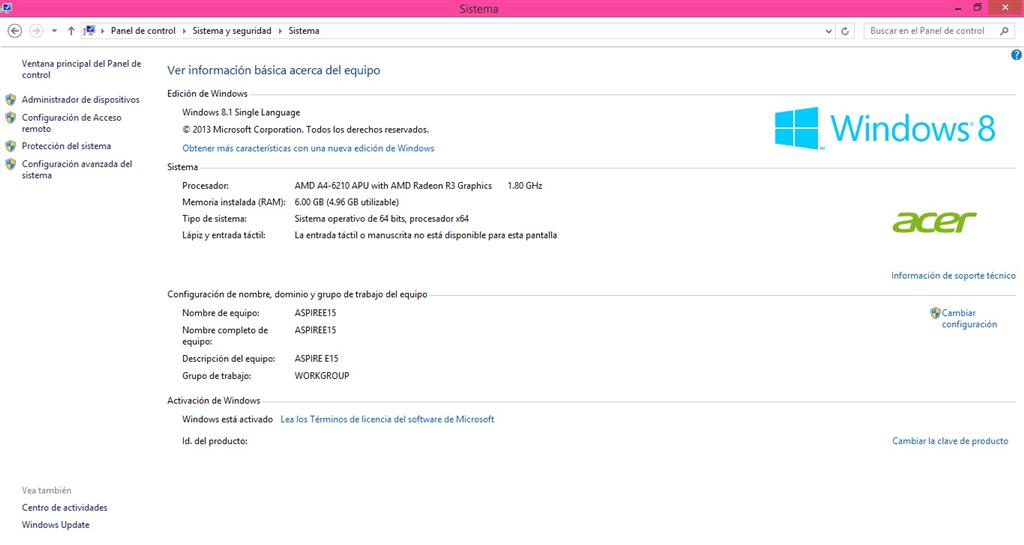Click Cambiar la clave de producto
This screenshot has height=545, width=1024.
[950, 441]
